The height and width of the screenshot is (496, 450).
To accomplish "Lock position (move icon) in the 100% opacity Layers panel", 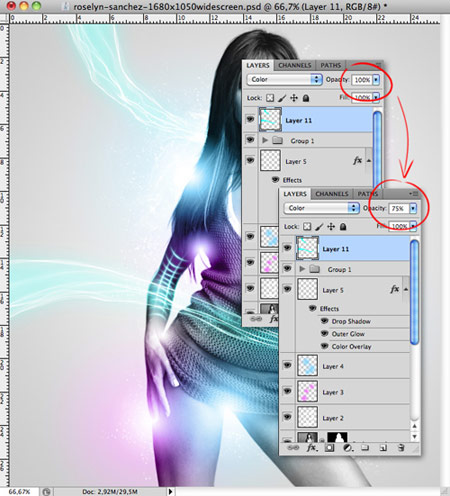I will pos(294,98).
